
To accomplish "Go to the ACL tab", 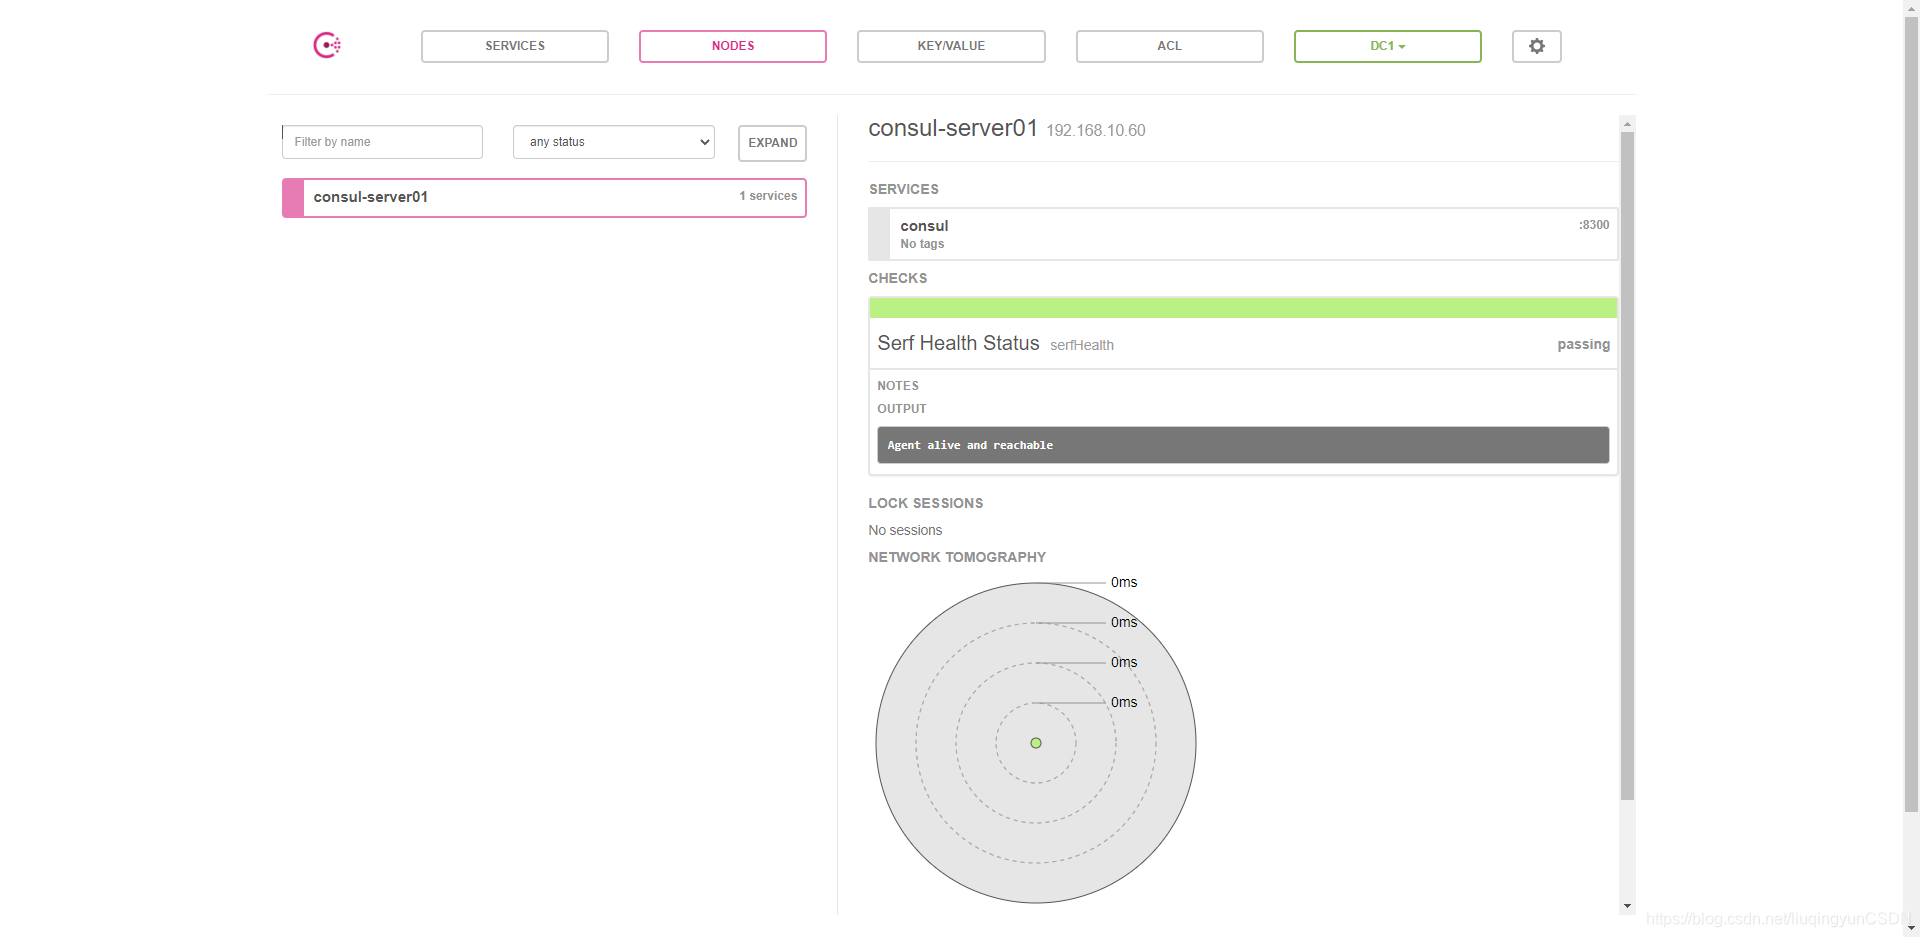I will (x=1169, y=46).
